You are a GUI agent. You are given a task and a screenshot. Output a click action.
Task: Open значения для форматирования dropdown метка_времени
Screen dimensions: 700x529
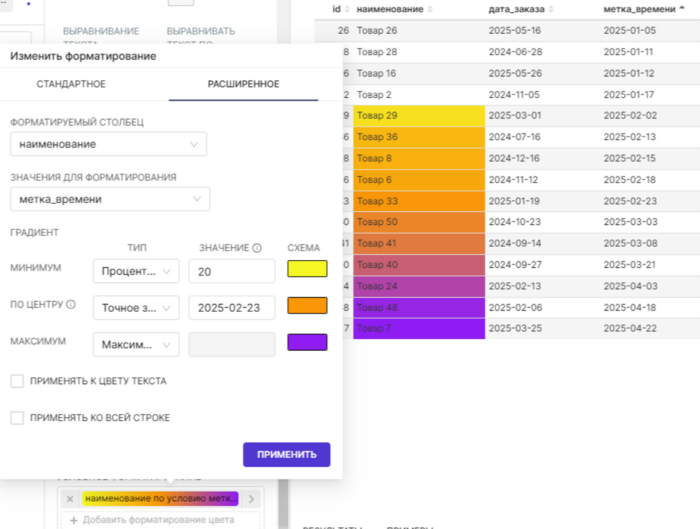[x=110, y=199]
